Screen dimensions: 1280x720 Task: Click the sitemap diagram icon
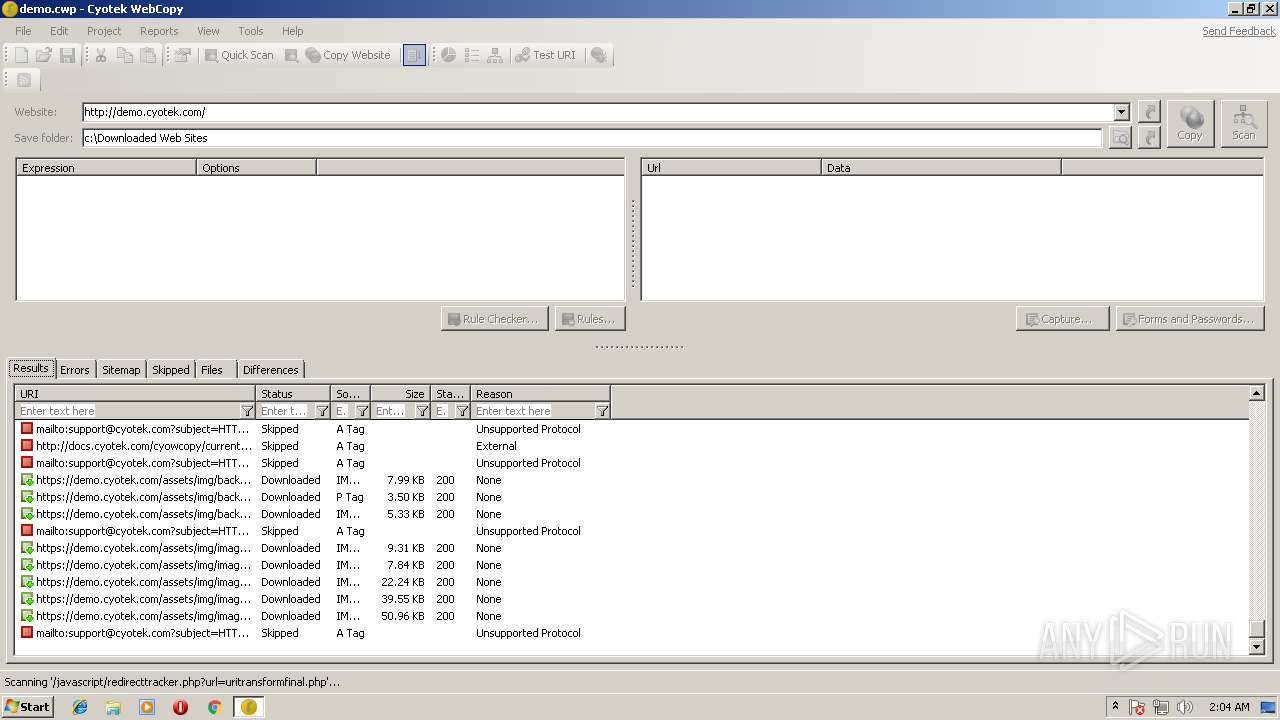(x=495, y=55)
